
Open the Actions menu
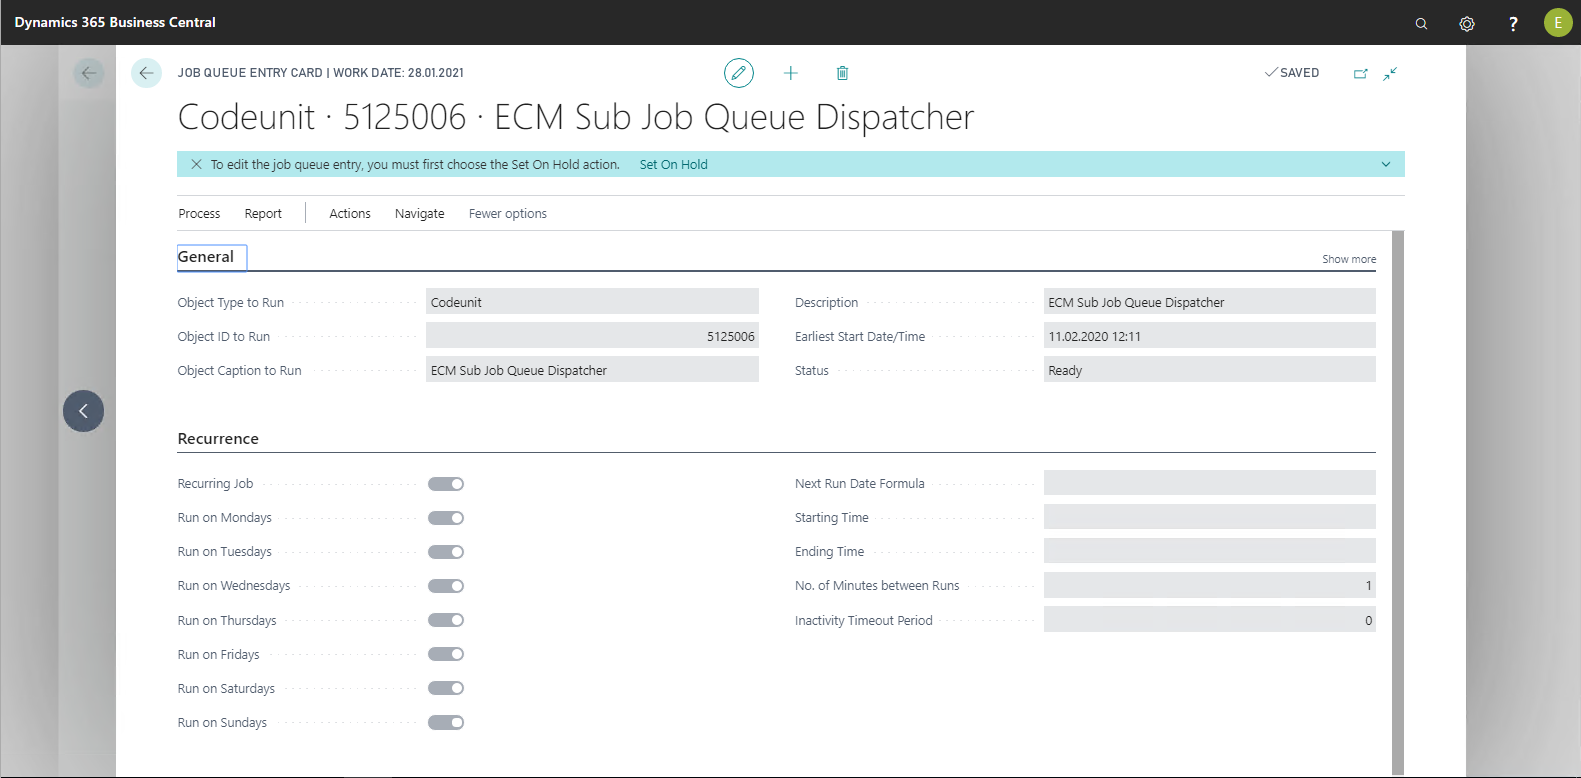coord(350,214)
